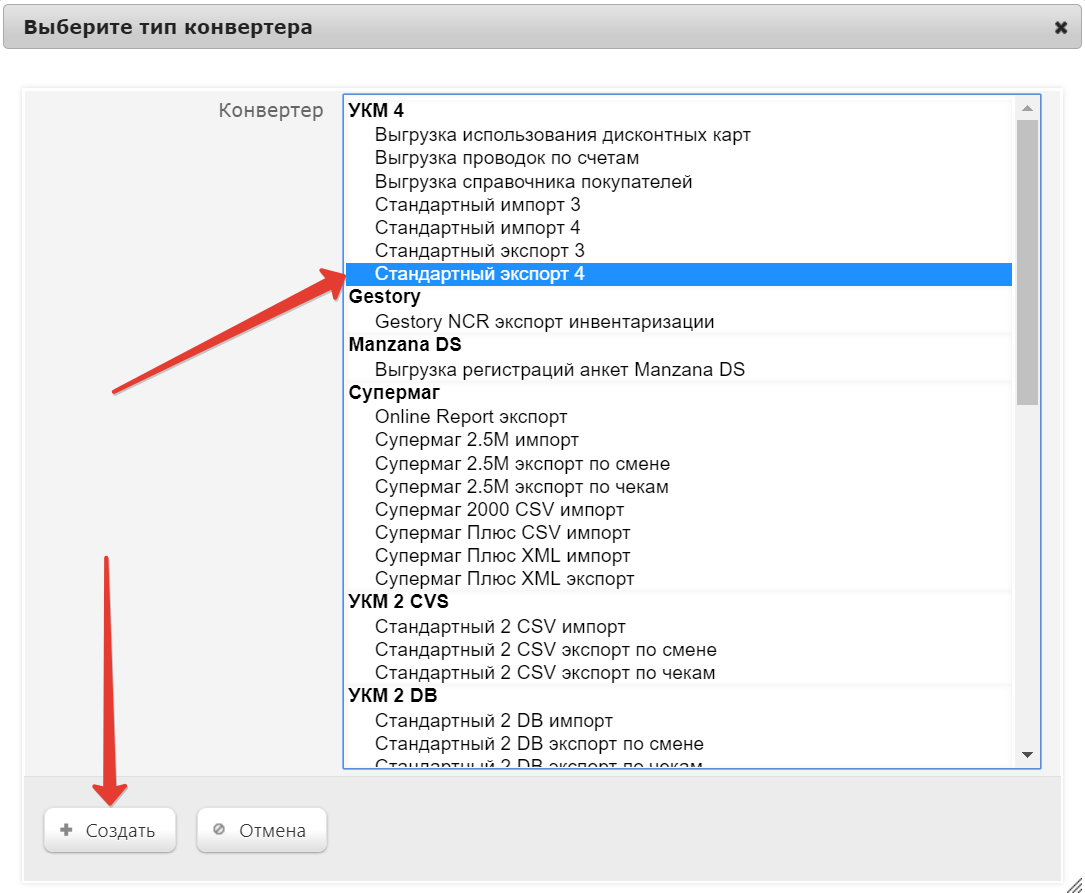Select Gestory NCR экспорт инвентаризации
1085x893 pixels.
(x=679, y=322)
